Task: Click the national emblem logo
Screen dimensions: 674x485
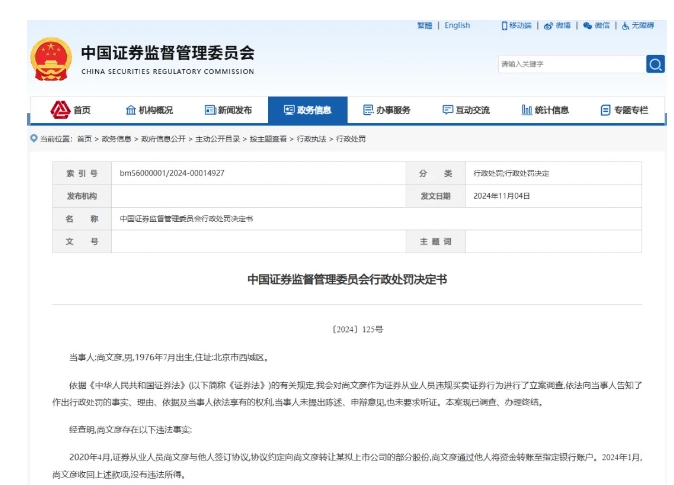Action: click(x=51, y=59)
